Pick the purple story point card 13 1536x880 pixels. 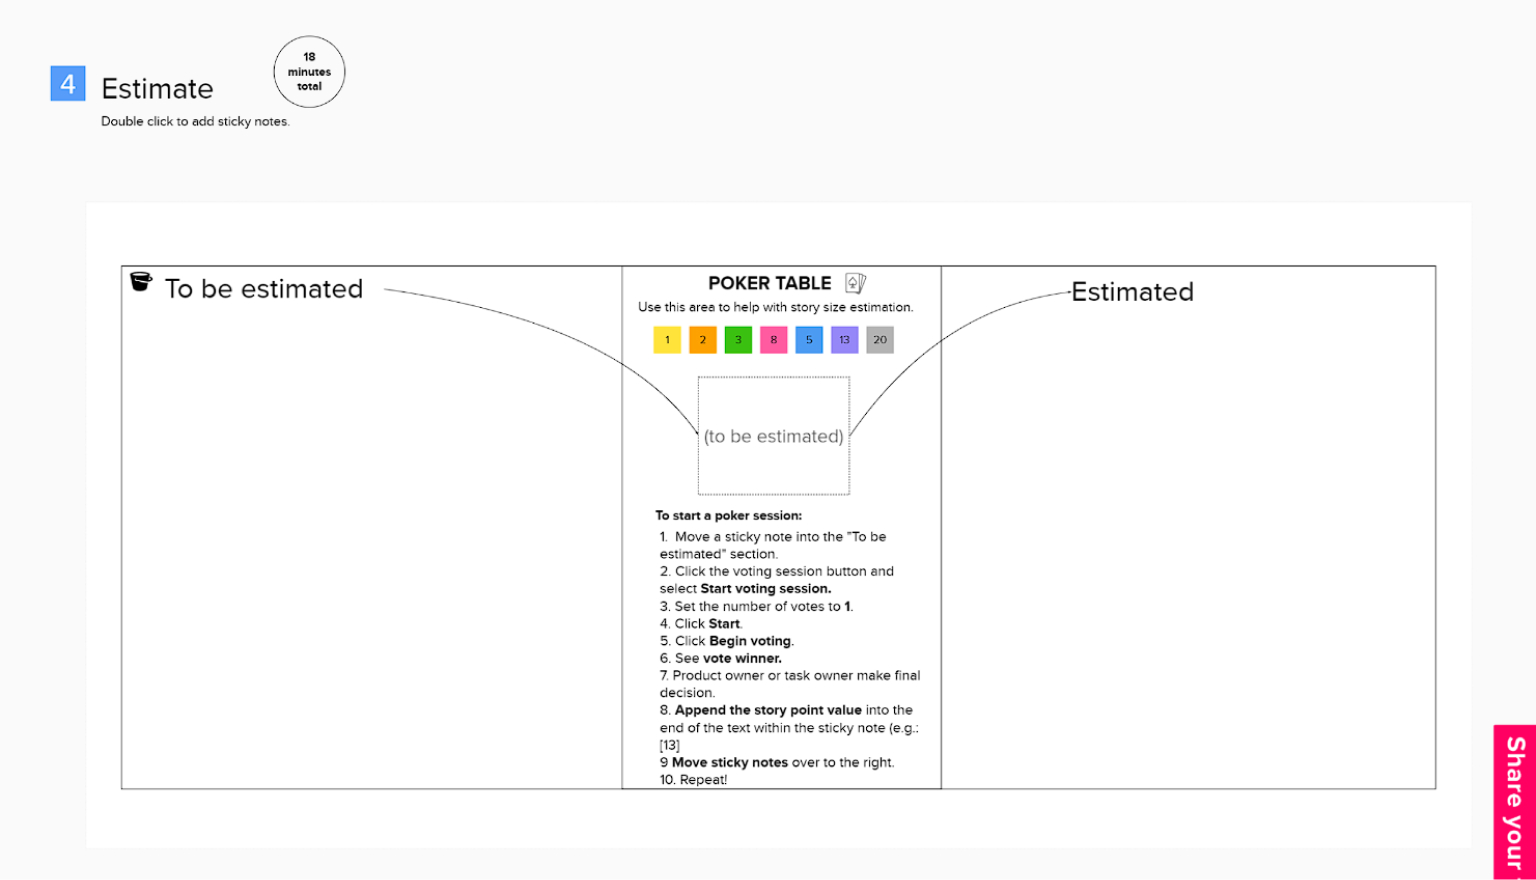pyautogui.click(x=844, y=340)
